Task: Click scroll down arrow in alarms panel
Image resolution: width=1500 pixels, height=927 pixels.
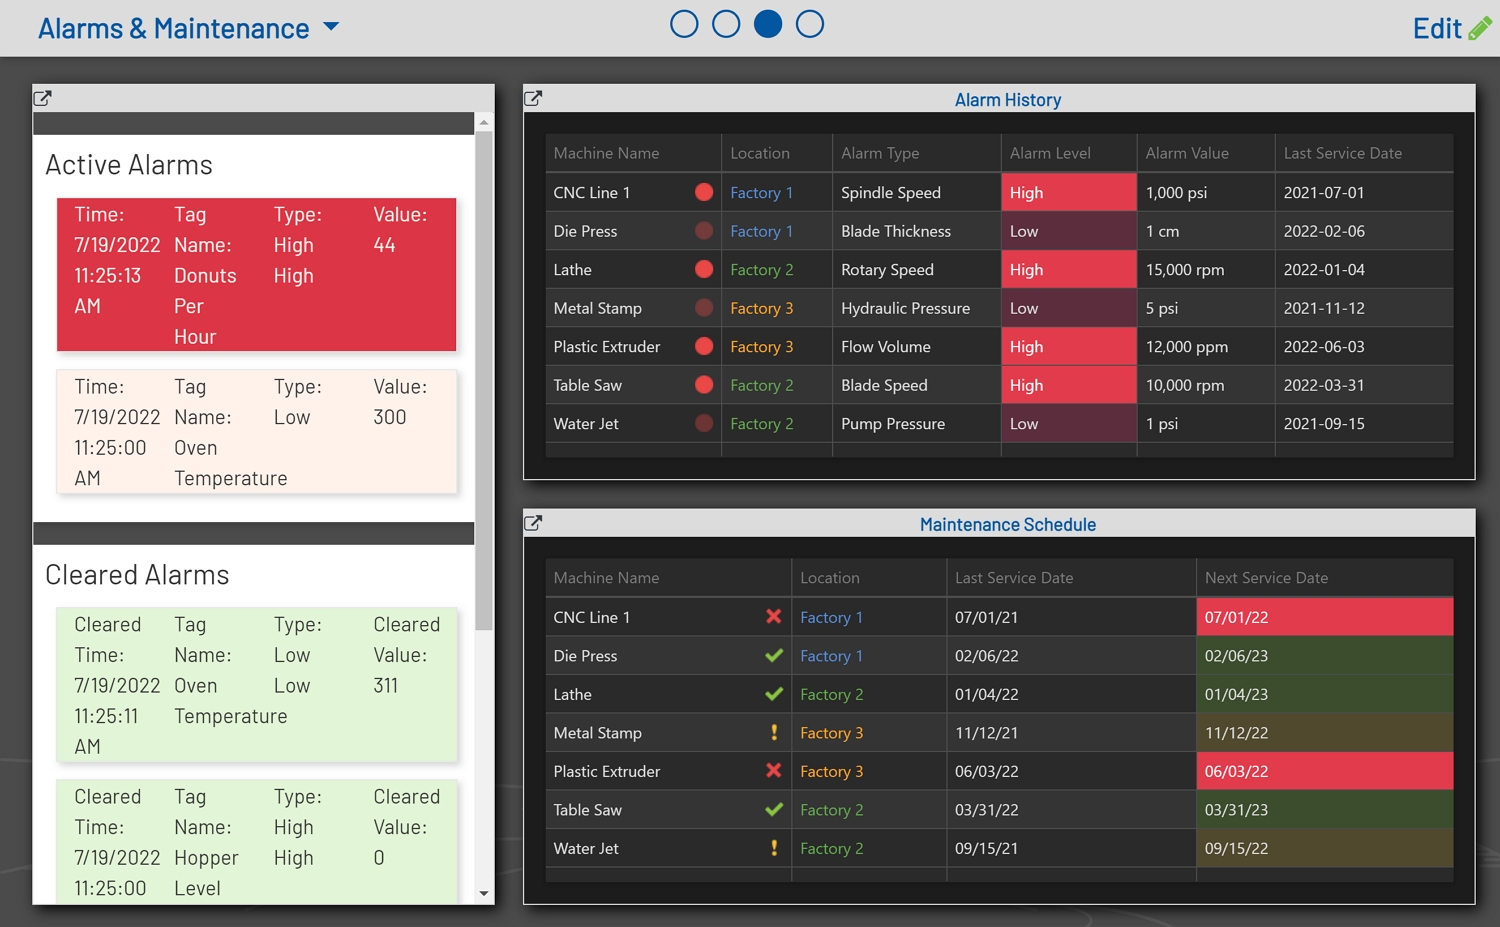Action: pos(484,893)
